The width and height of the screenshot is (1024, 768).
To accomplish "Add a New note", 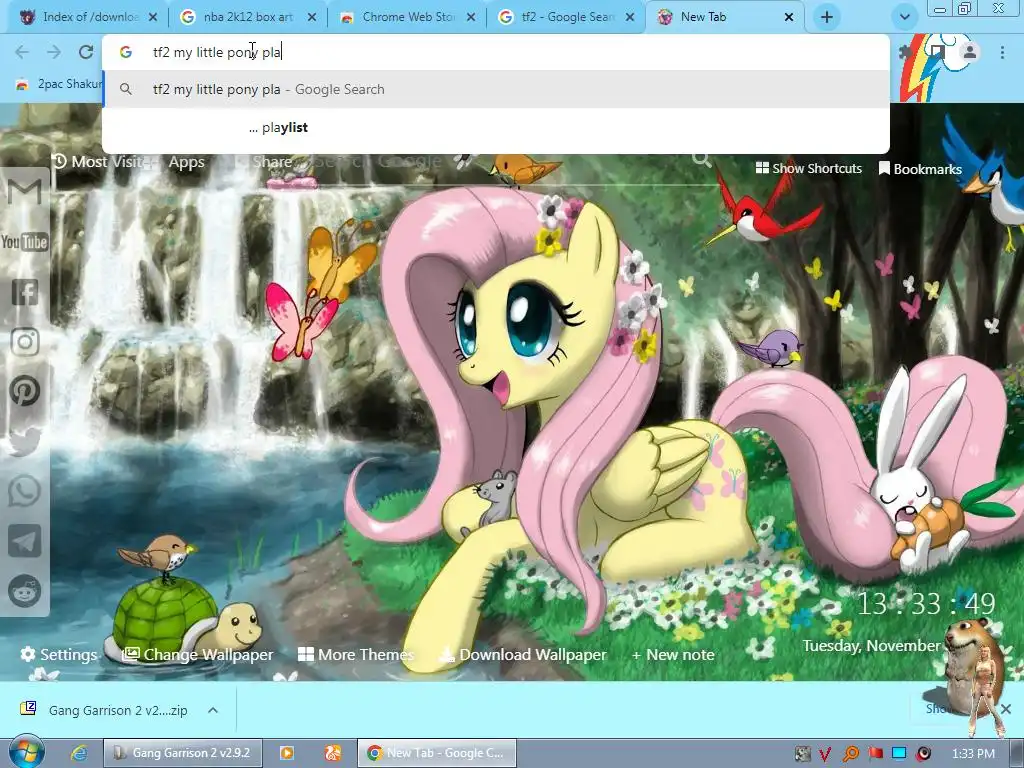I will tap(673, 654).
